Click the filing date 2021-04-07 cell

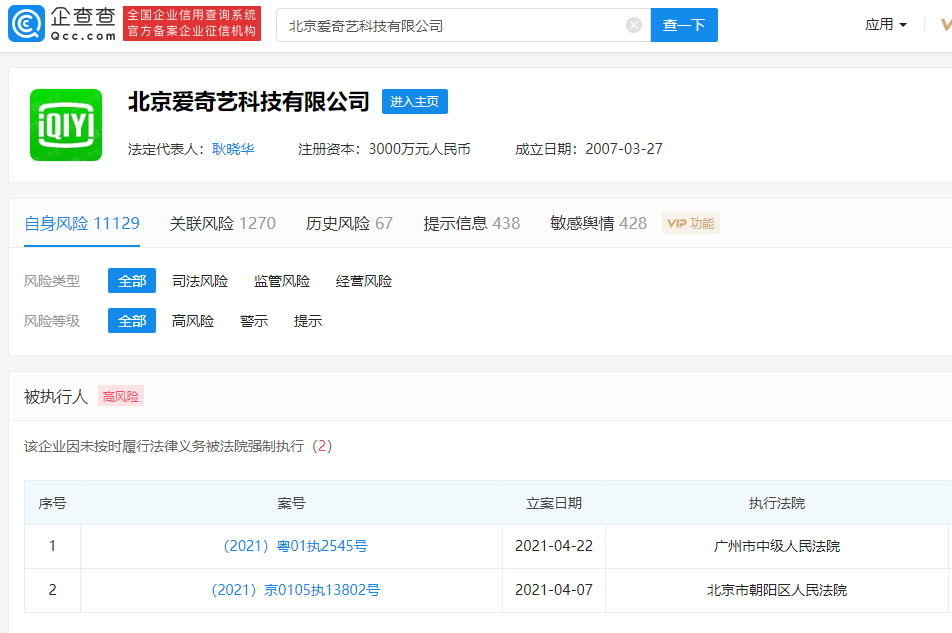(x=554, y=590)
